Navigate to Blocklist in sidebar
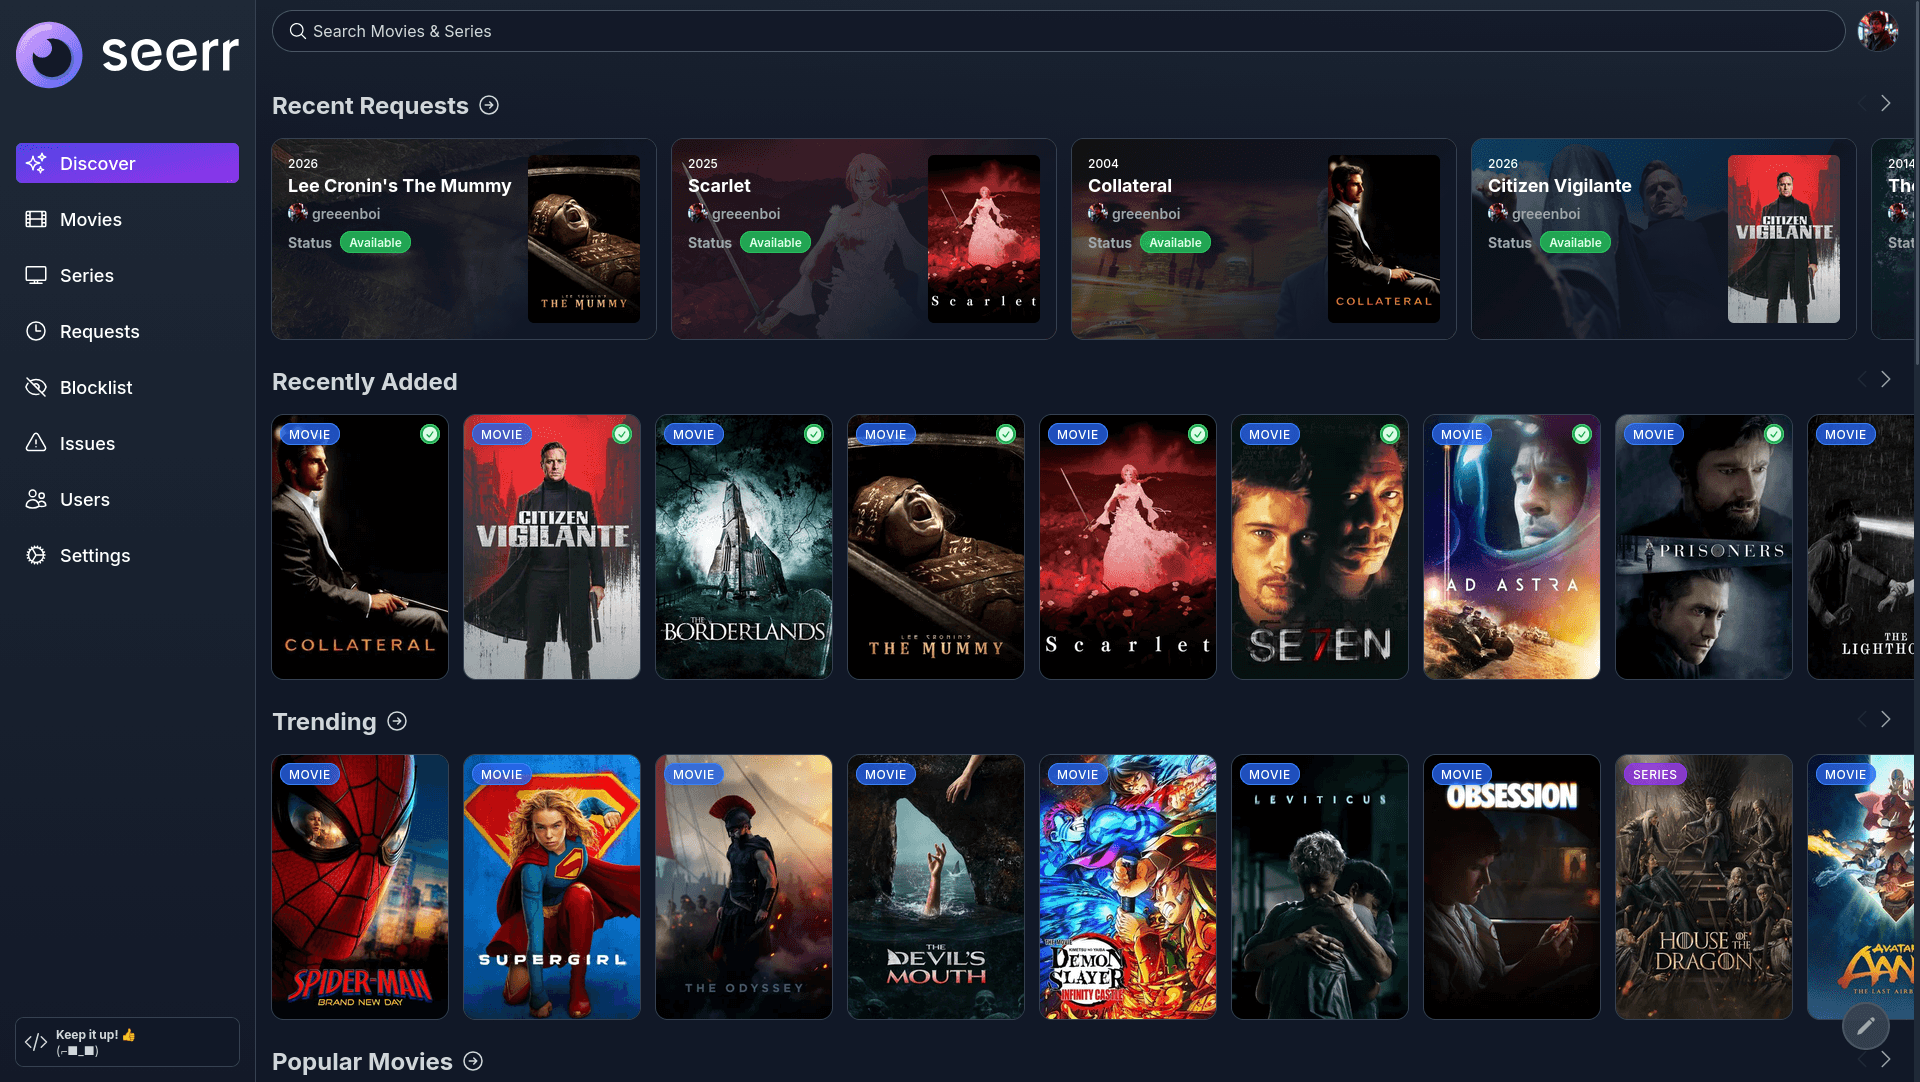Image resolution: width=1920 pixels, height=1082 pixels. click(127, 387)
